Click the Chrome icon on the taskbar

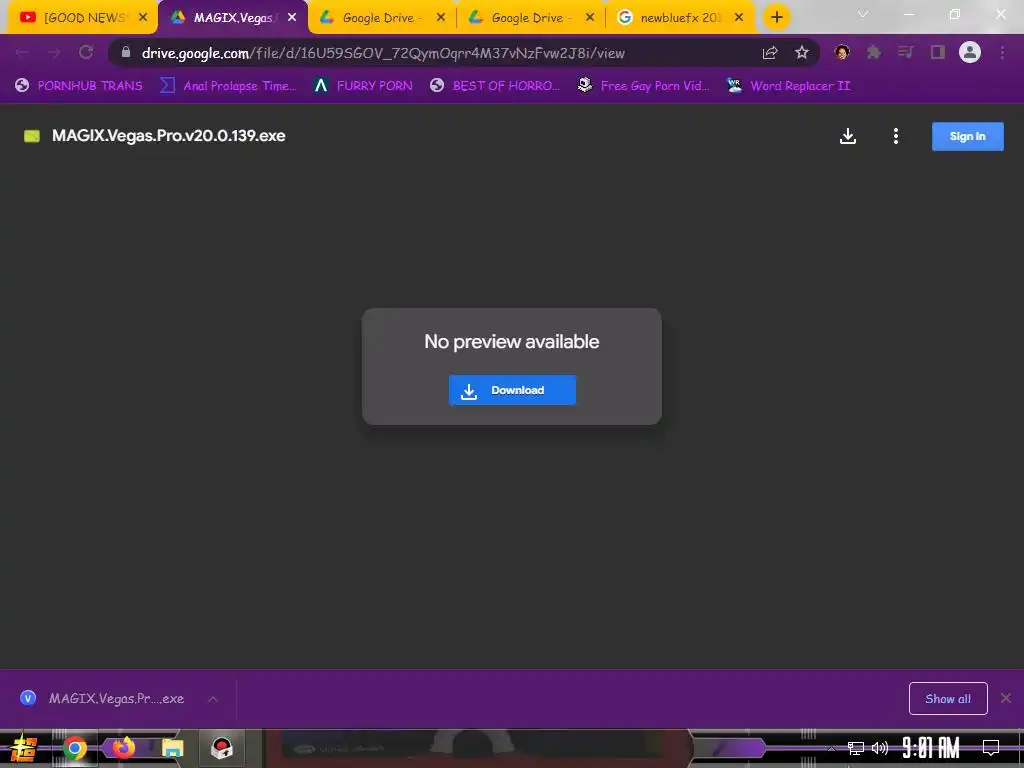tap(74, 748)
